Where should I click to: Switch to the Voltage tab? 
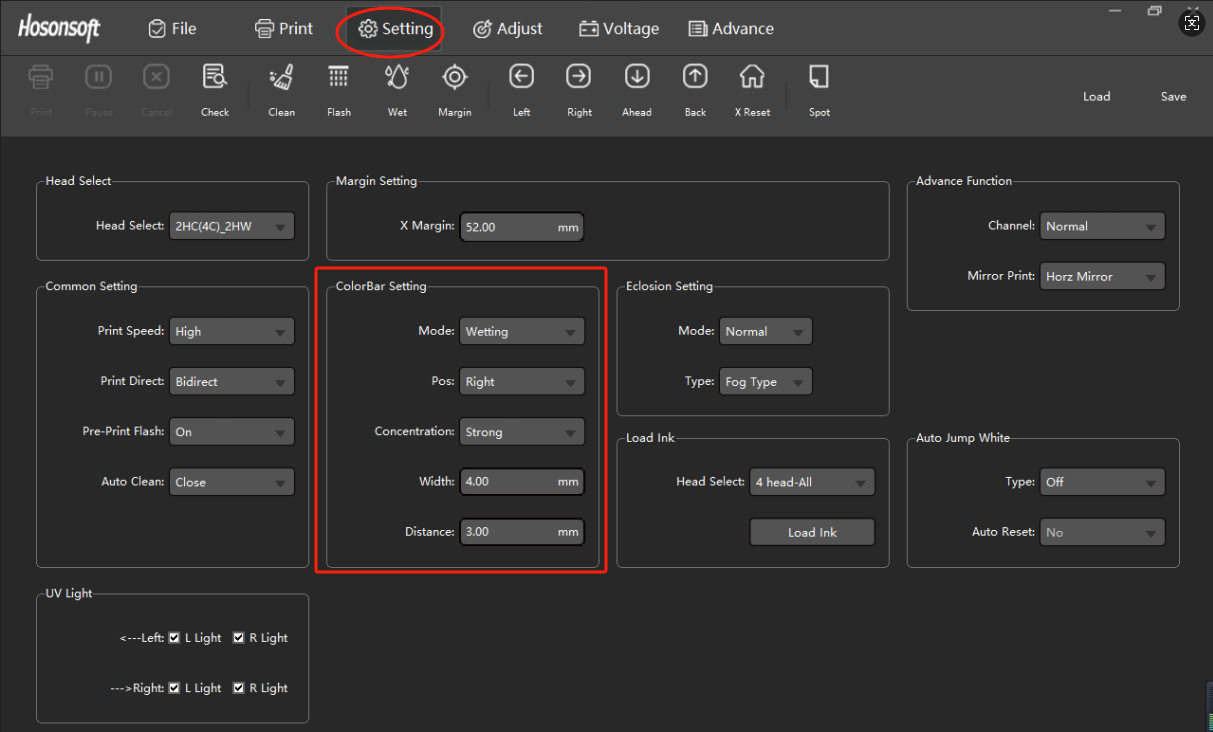pyautogui.click(x=619, y=29)
